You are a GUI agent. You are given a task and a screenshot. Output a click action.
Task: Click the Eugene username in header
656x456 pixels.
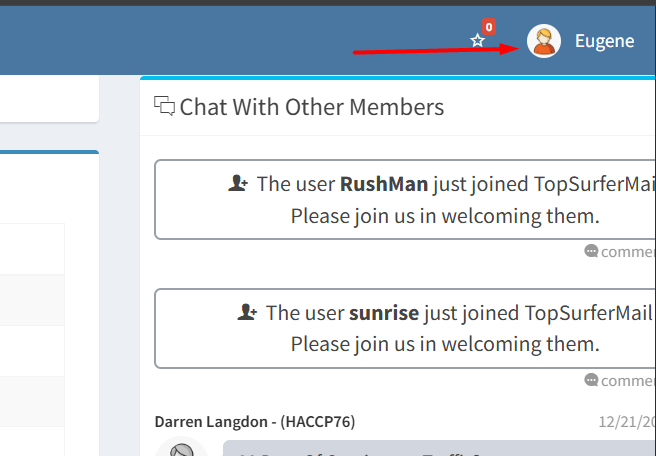pyautogui.click(x=604, y=41)
